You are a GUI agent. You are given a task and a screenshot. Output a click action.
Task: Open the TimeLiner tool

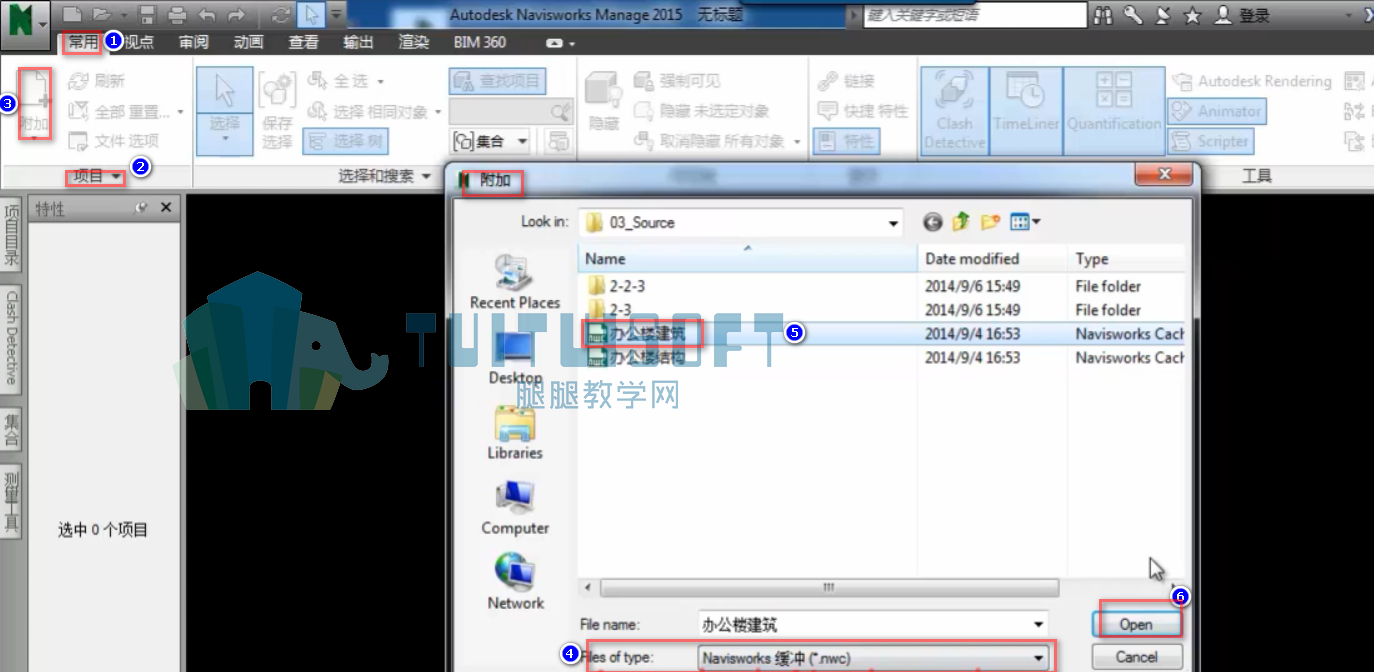click(x=1025, y=110)
